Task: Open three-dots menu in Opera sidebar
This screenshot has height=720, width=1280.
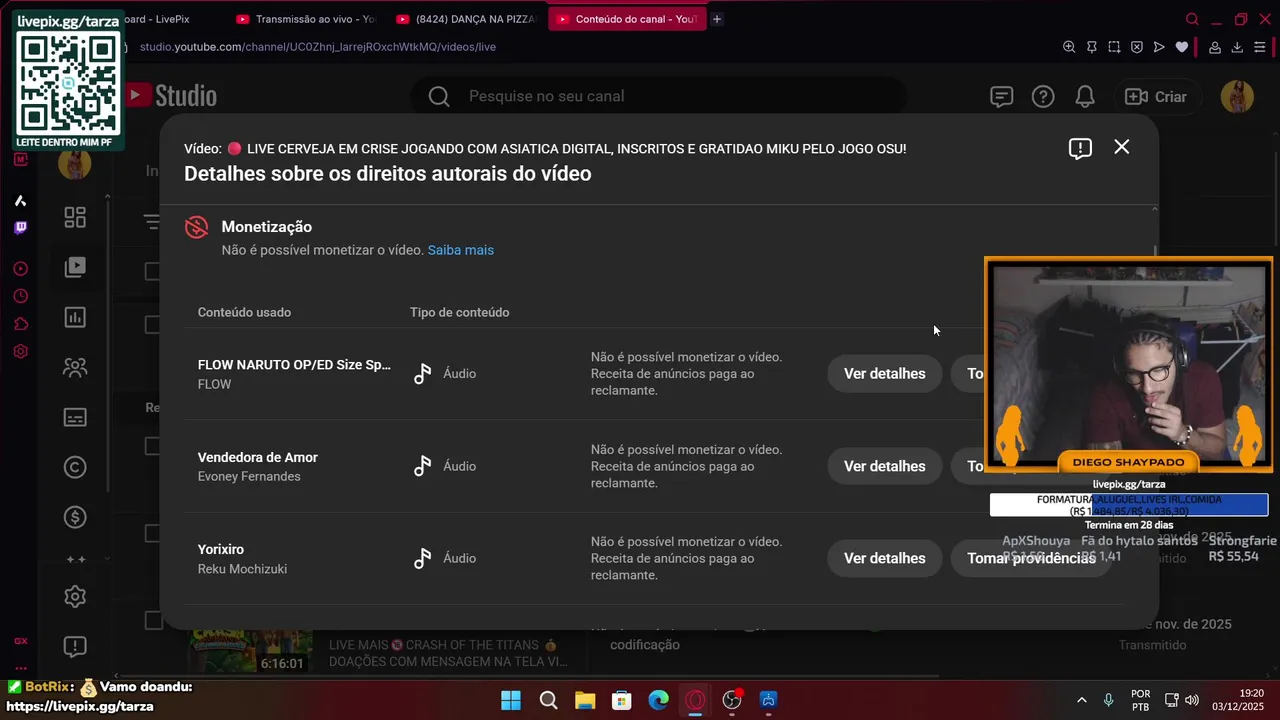Action: [x=20, y=668]
